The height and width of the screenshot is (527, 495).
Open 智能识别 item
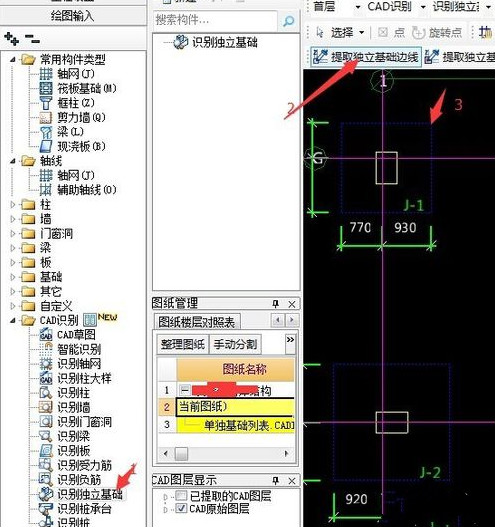[x=70, y=349]
